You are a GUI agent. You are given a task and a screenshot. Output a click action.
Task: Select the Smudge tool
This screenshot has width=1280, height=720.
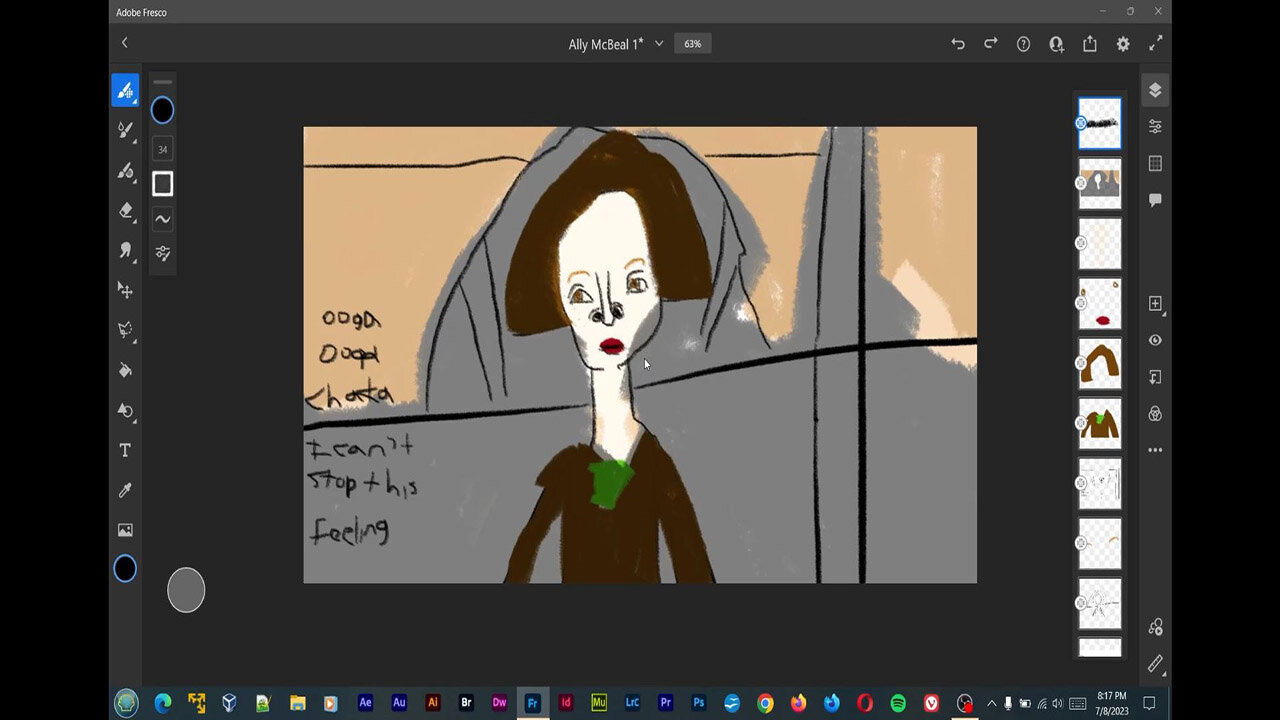coord(125,250)
